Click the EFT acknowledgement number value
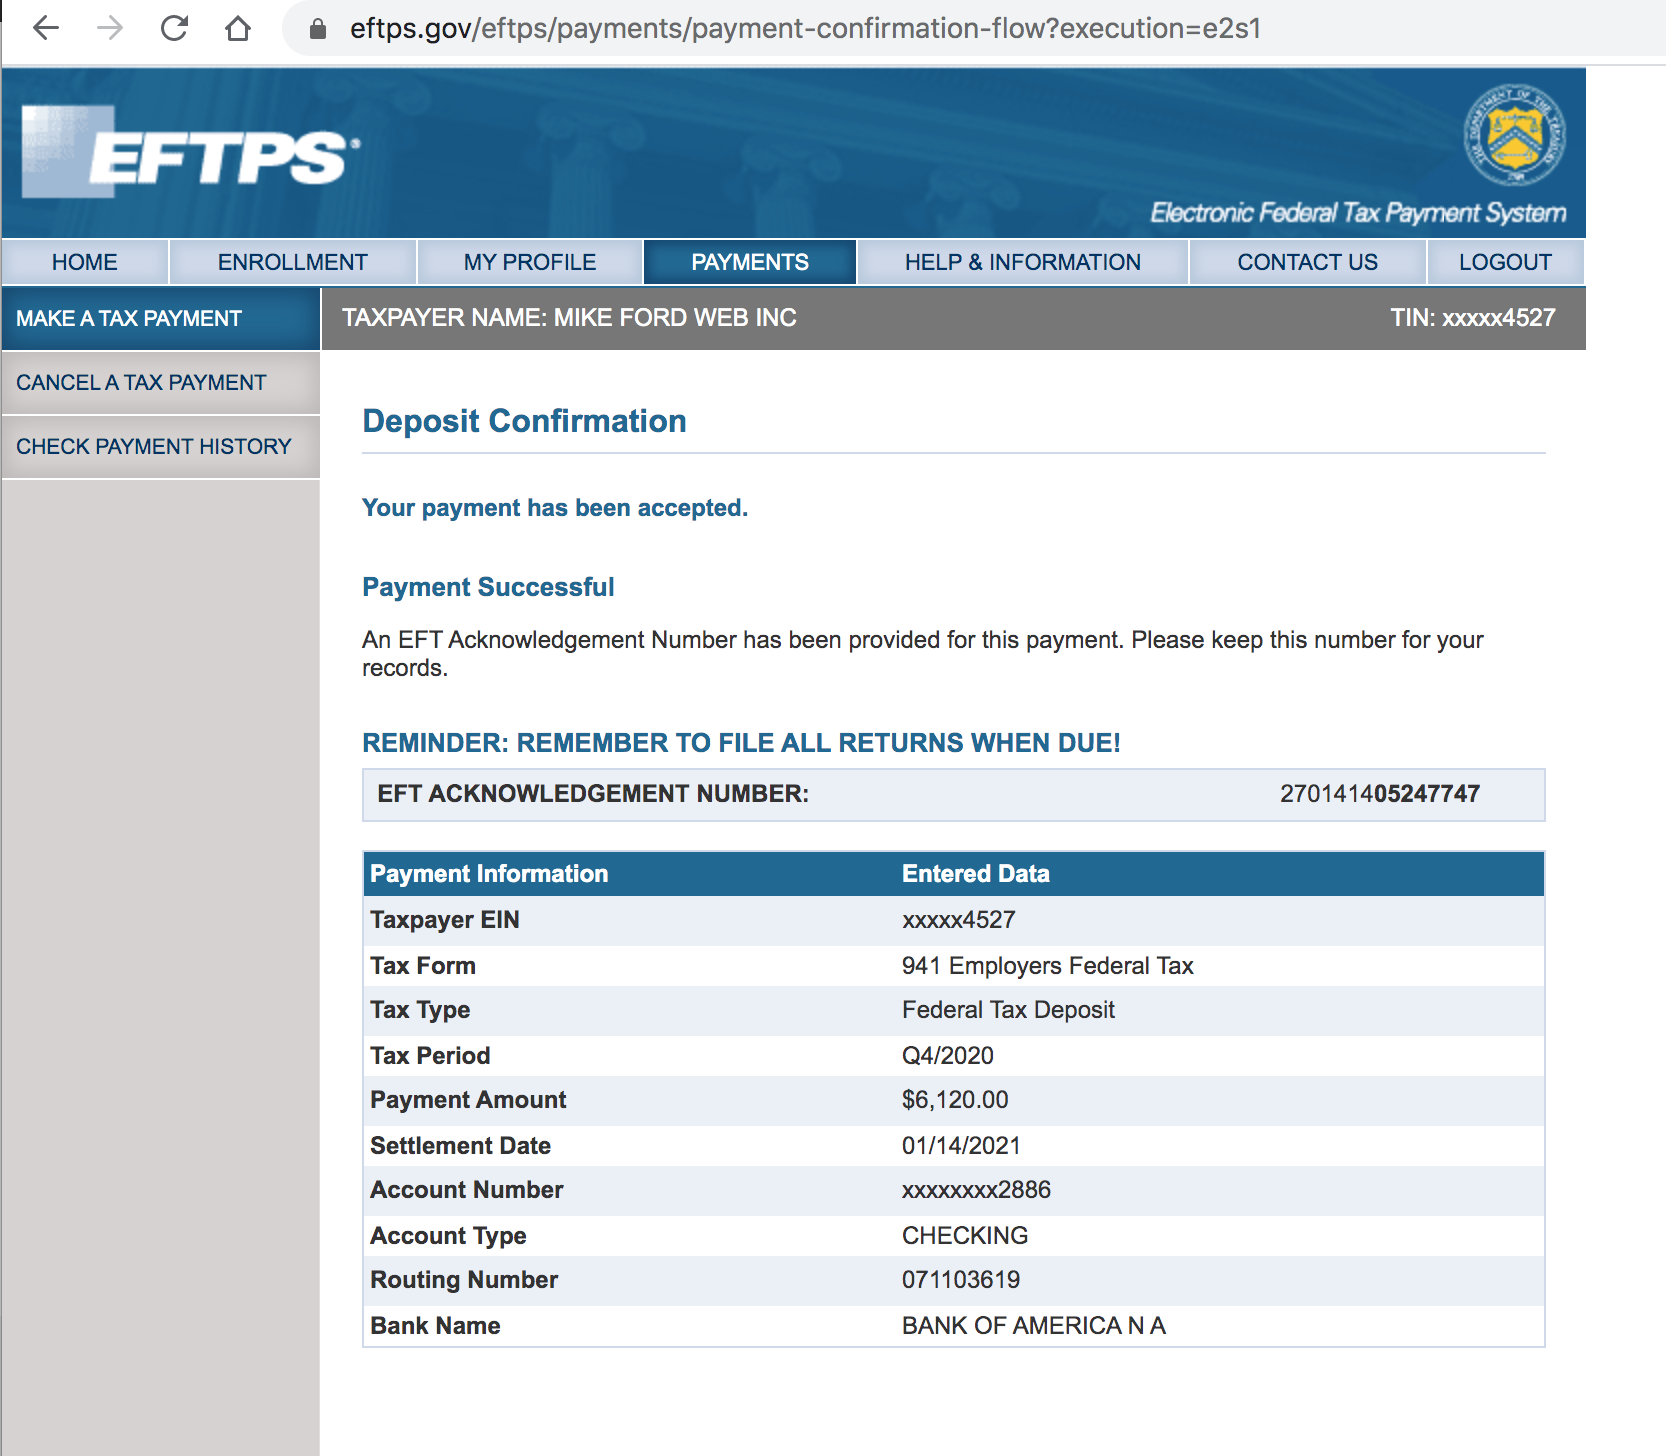 (x=1379, y=794)
